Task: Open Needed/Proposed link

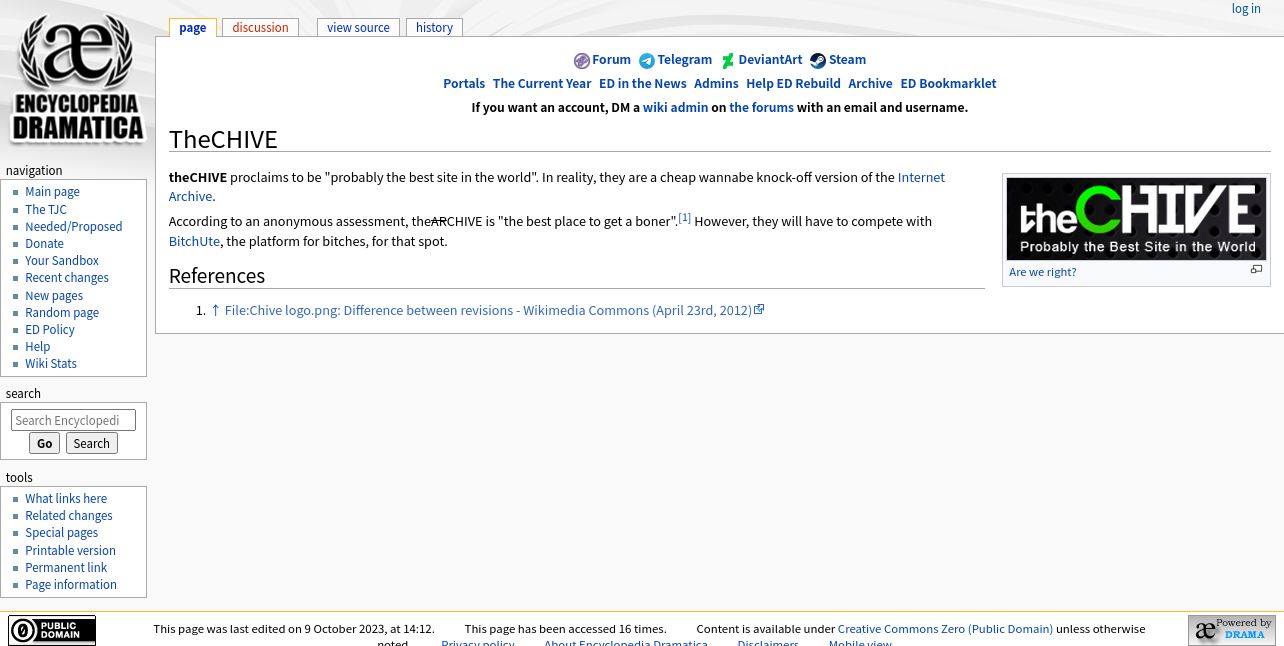Action: (73, 227)
